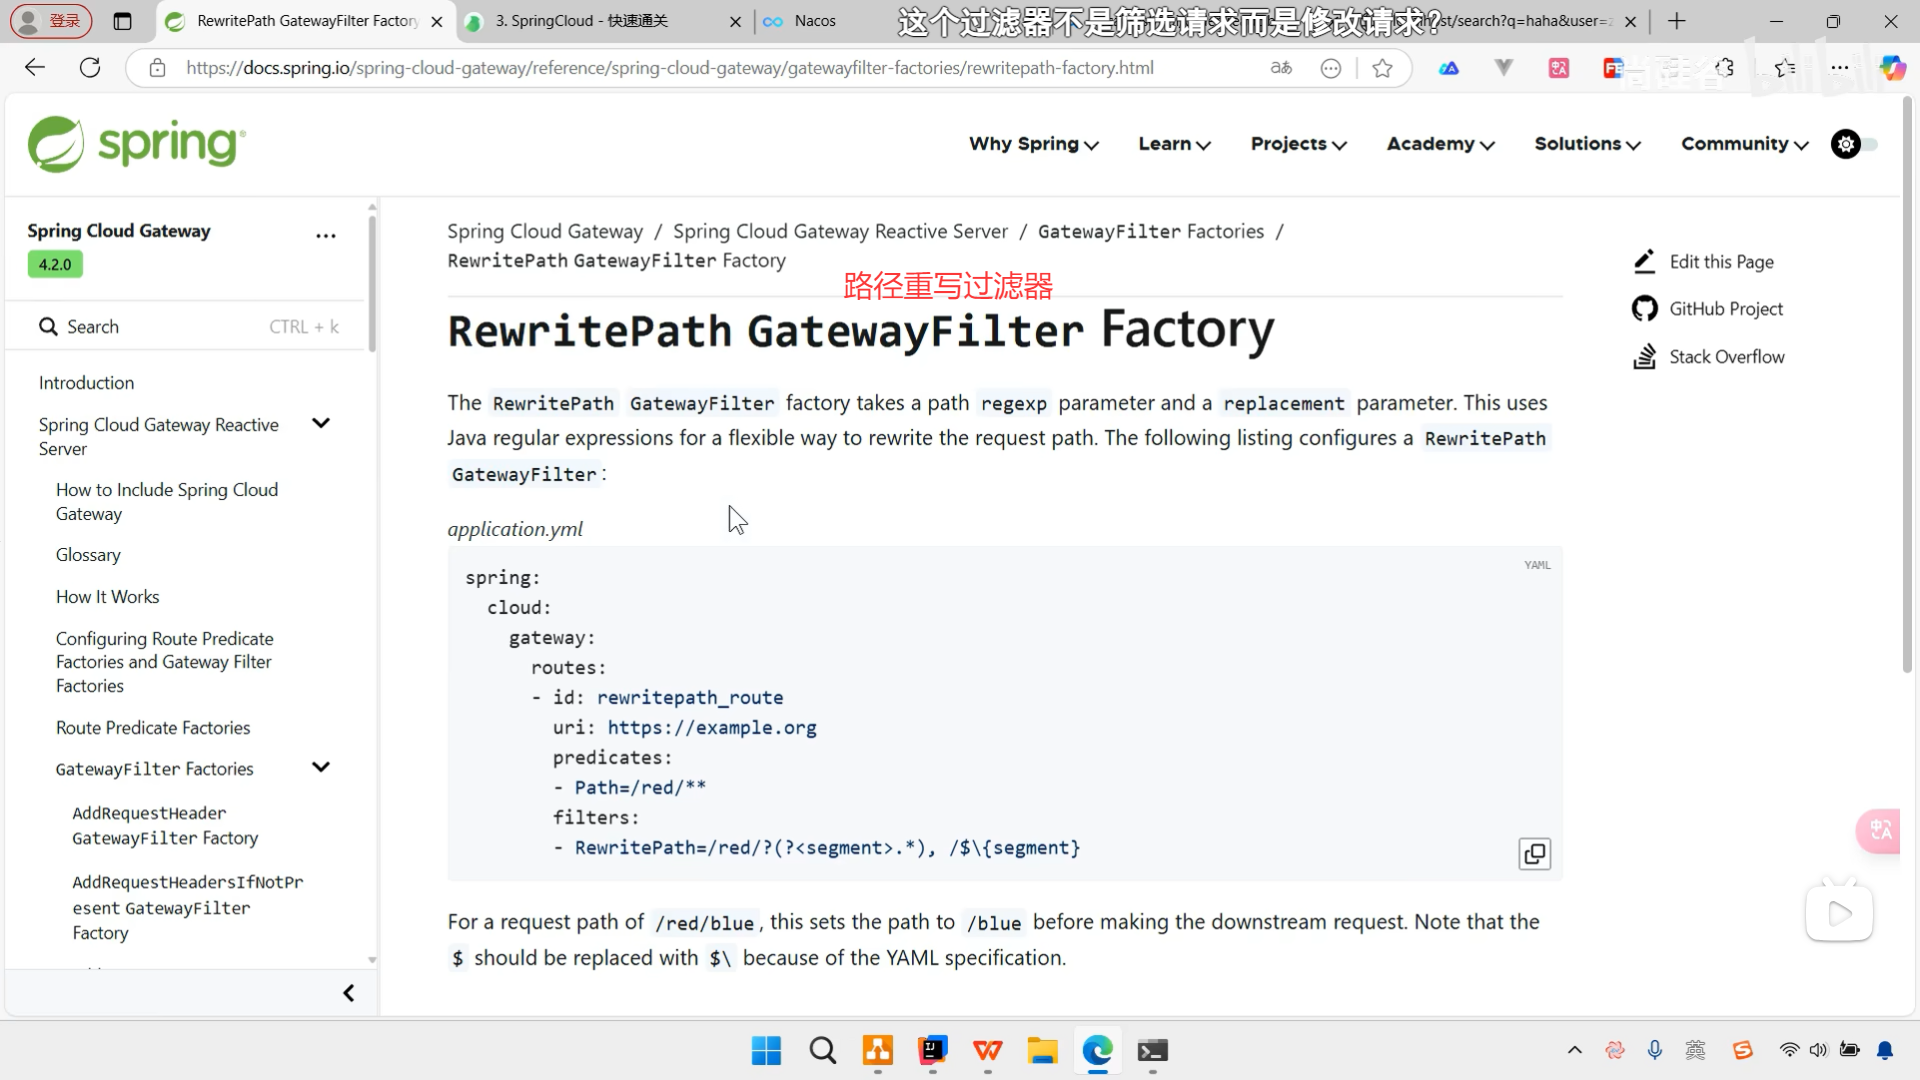Screen dimensions: 1920x1080
Task: Collapse the GatewayFilter Factories tree section
Action: 321,768
